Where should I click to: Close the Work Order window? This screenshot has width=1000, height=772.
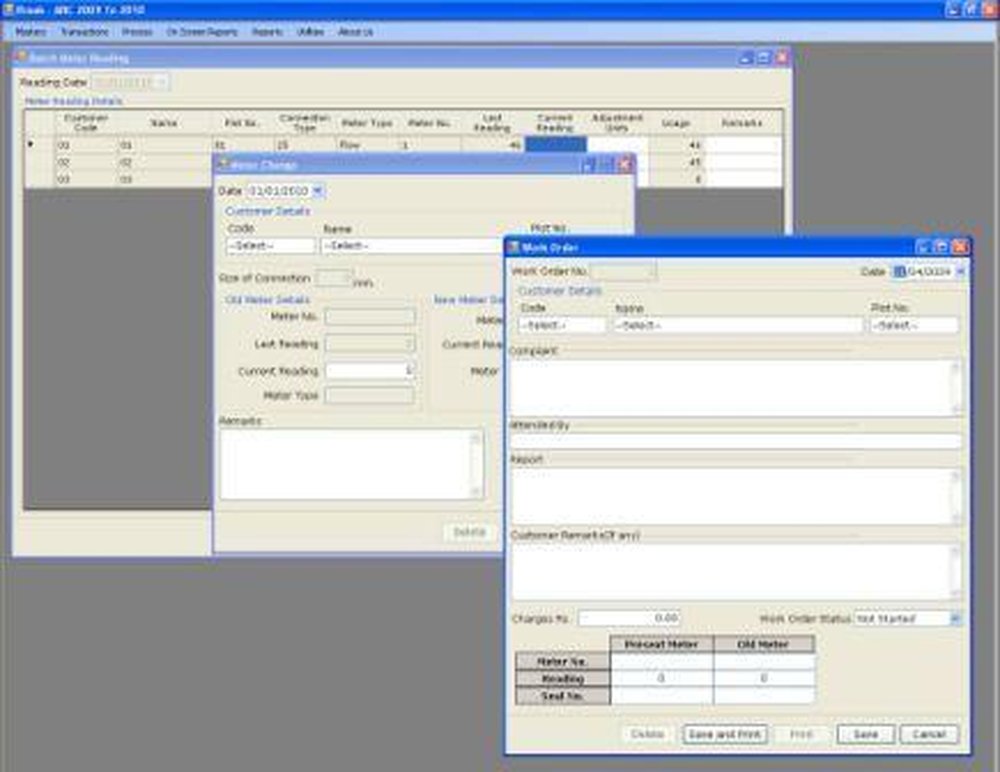coord(960,247)
